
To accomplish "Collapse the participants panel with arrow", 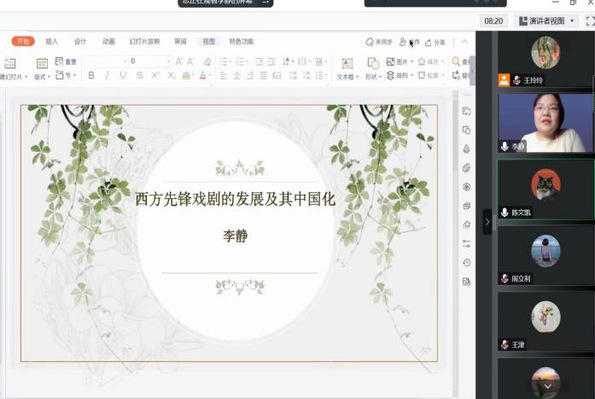I will pyautogui.click(x=487, y=222).
